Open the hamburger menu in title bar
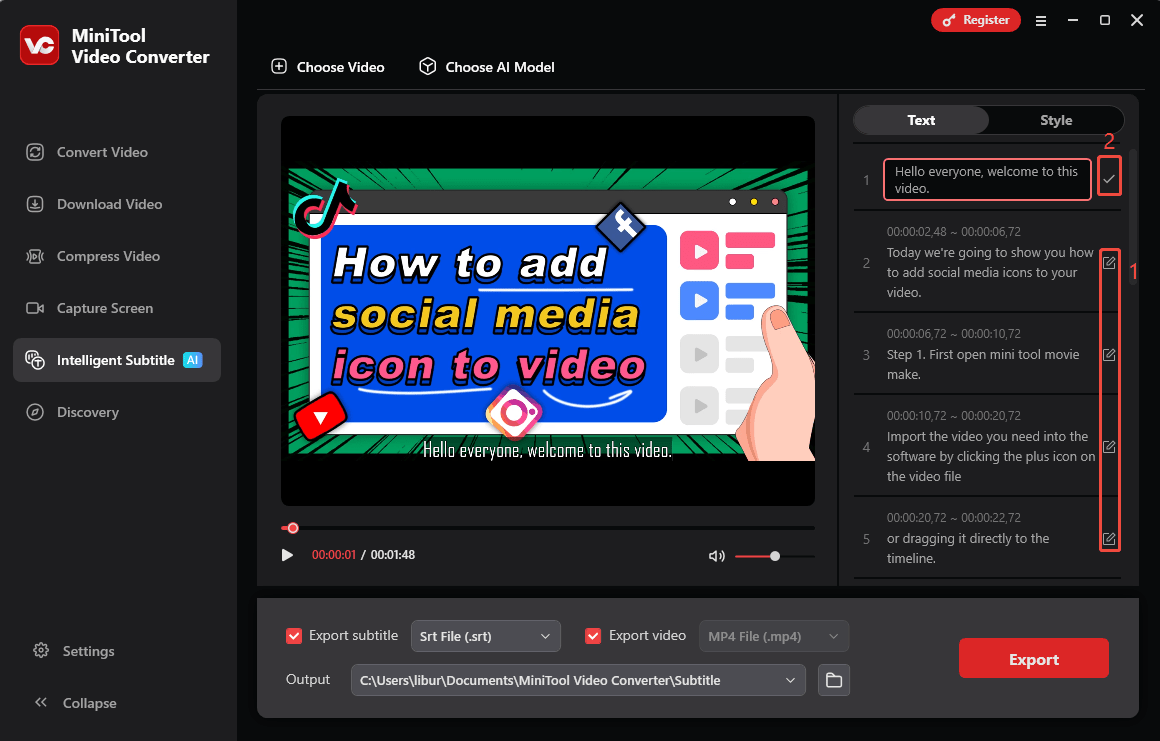Image resolution: width=1160 pixels, height=741 pixels. 1041,21
